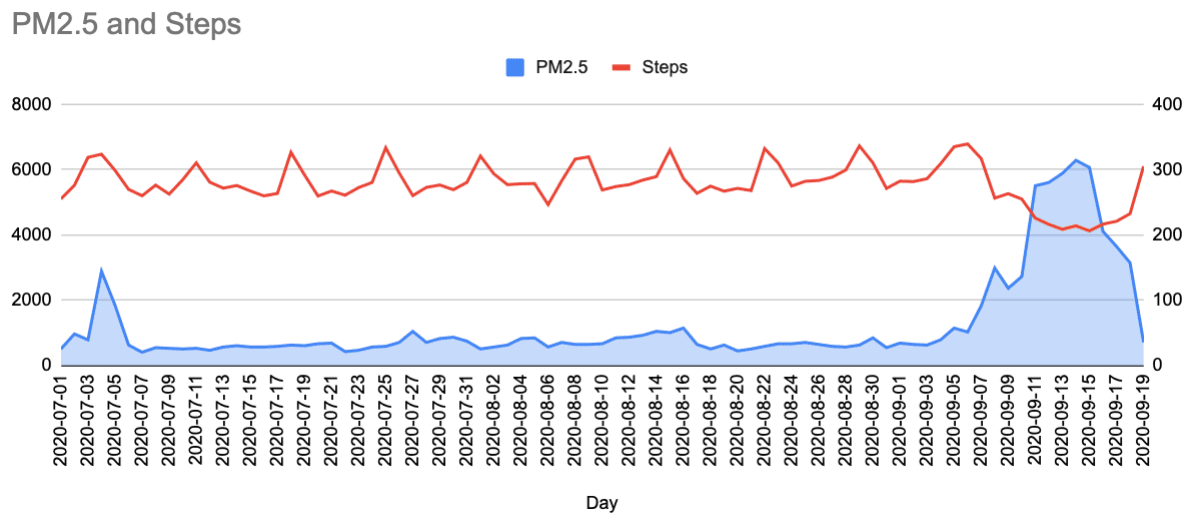Click the Steps line end at 2020-09-19
The image size is (1199, 529).
(1143, 168)
